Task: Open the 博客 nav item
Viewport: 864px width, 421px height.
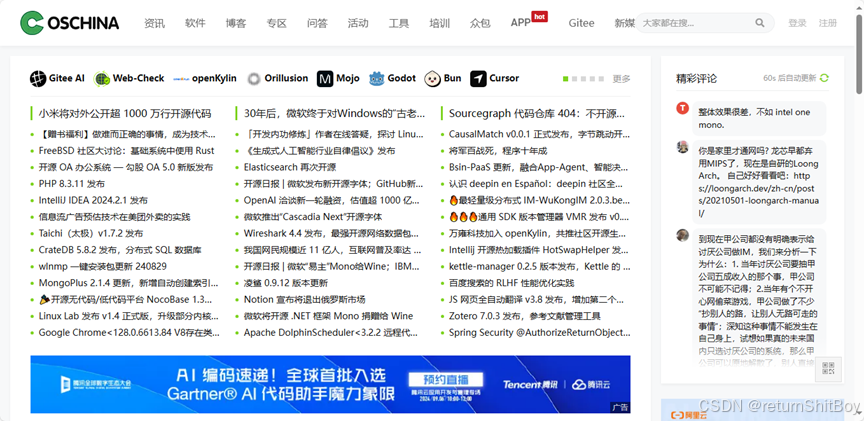Action: pos(236,23)
